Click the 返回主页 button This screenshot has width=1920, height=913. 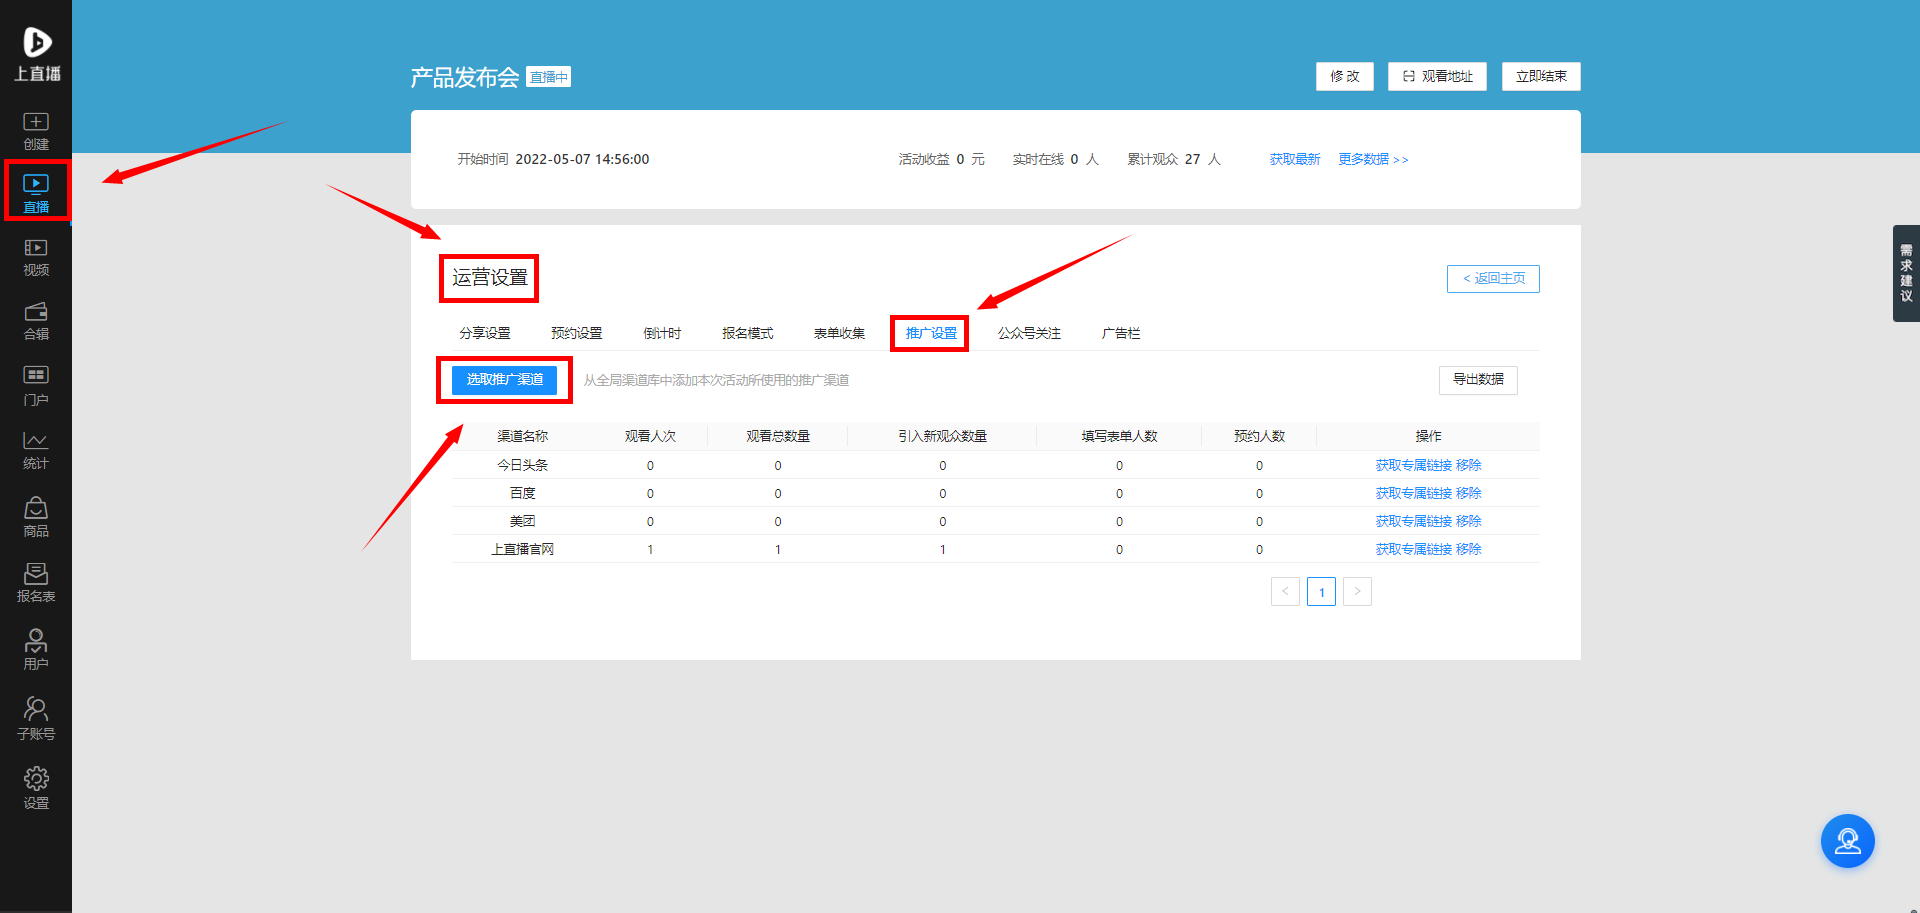[x=1493, y=278]
